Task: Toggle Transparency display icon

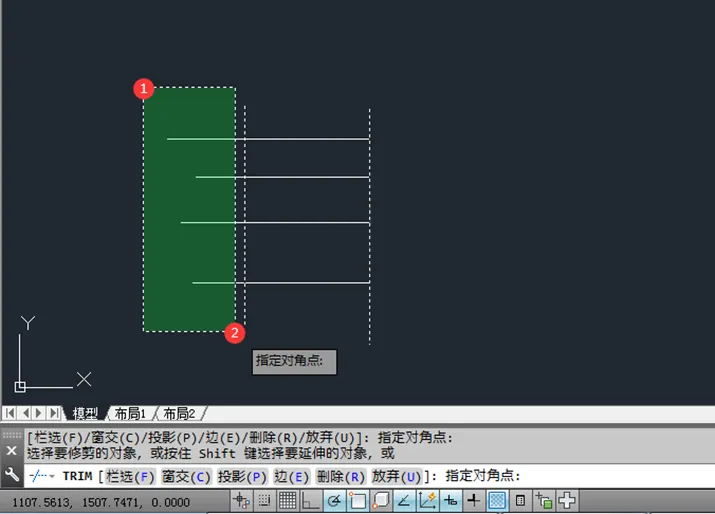Action: pyautogui.click(x=497, y=501)
